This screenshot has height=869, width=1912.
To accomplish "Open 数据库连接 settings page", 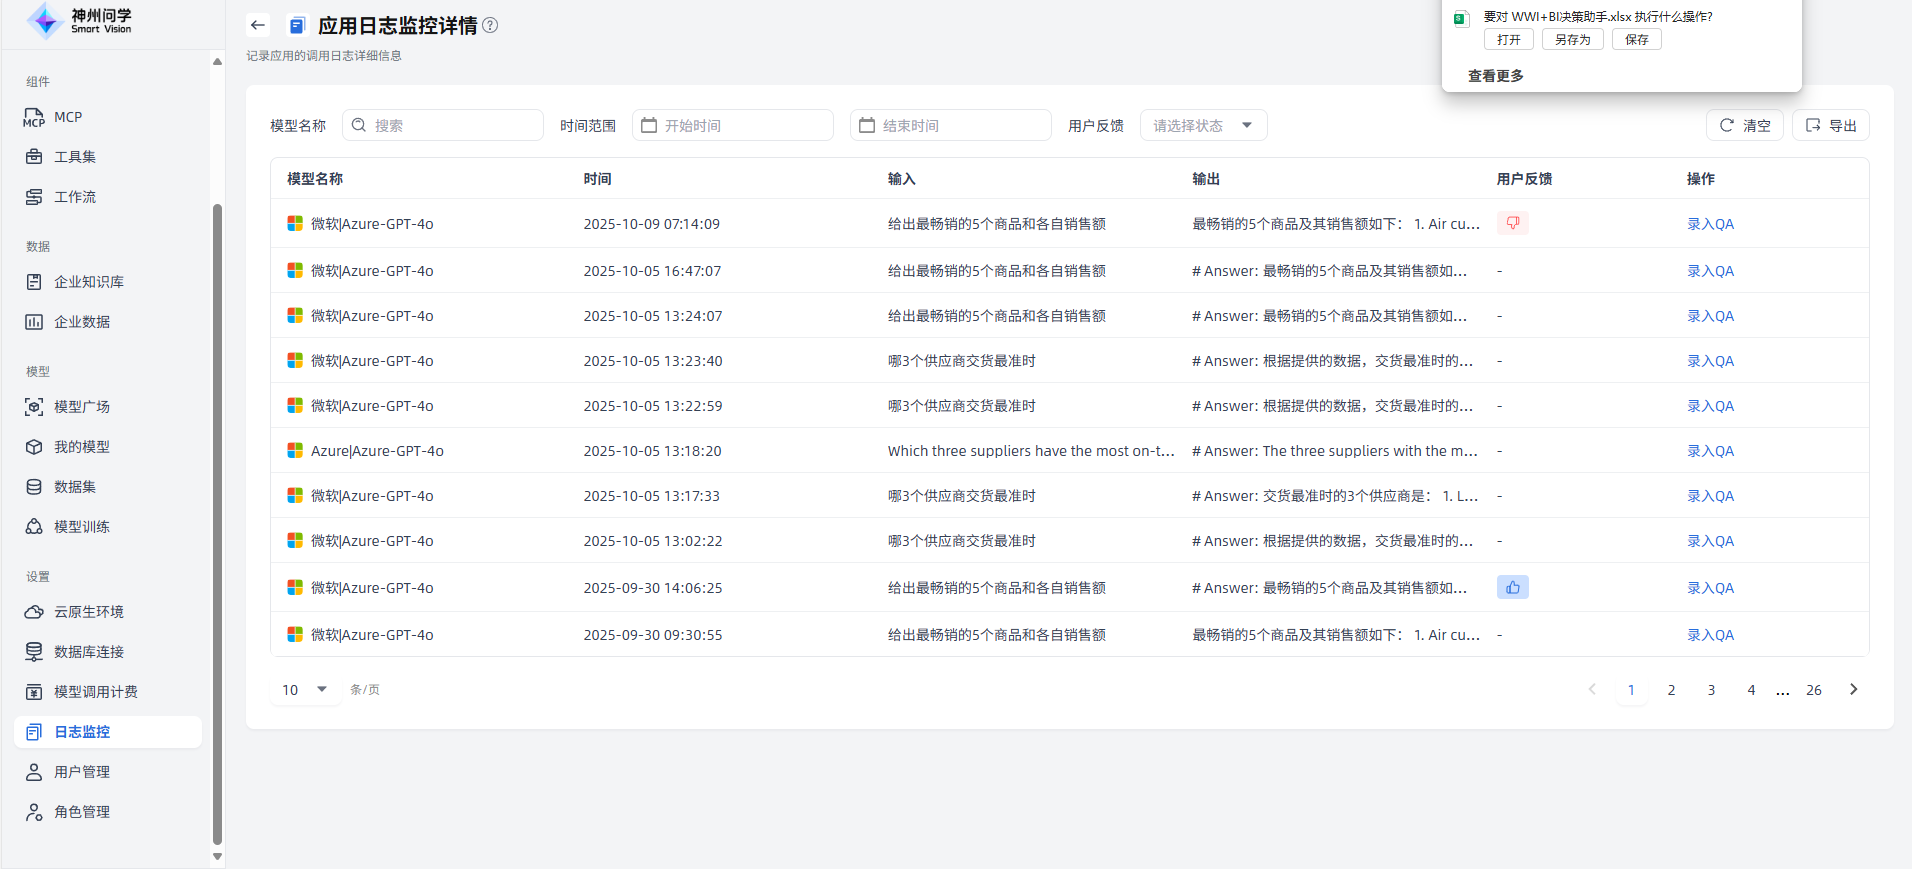I will (x=88, y=652).
